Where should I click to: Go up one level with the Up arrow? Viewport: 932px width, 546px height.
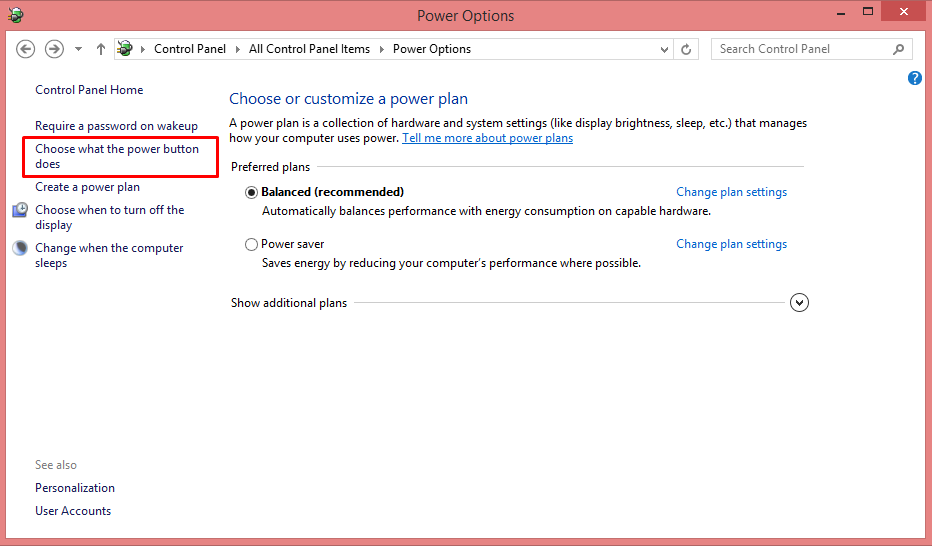[x=100, y=49]
